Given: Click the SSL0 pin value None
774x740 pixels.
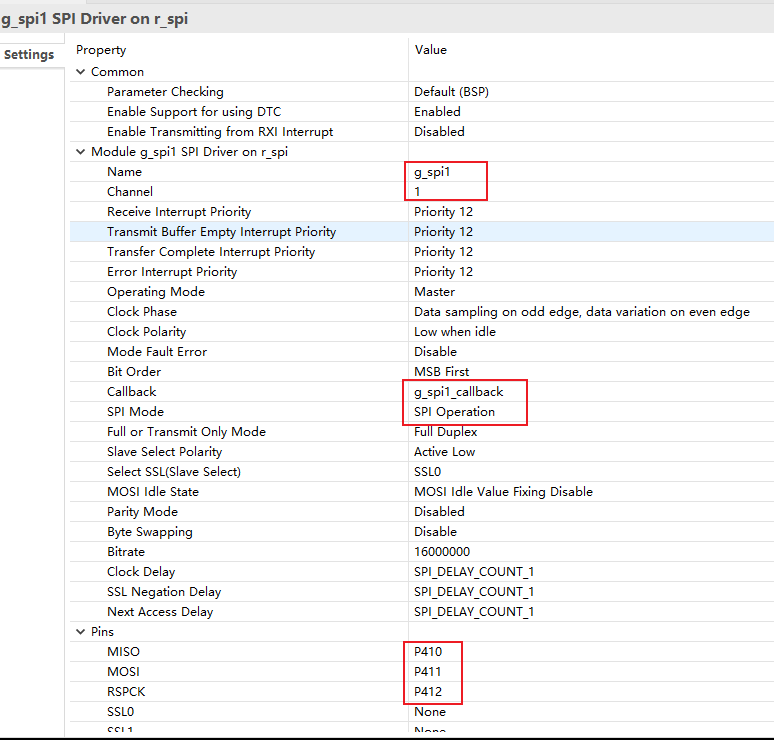Looking at the screenshot, I should pos(430,712).
